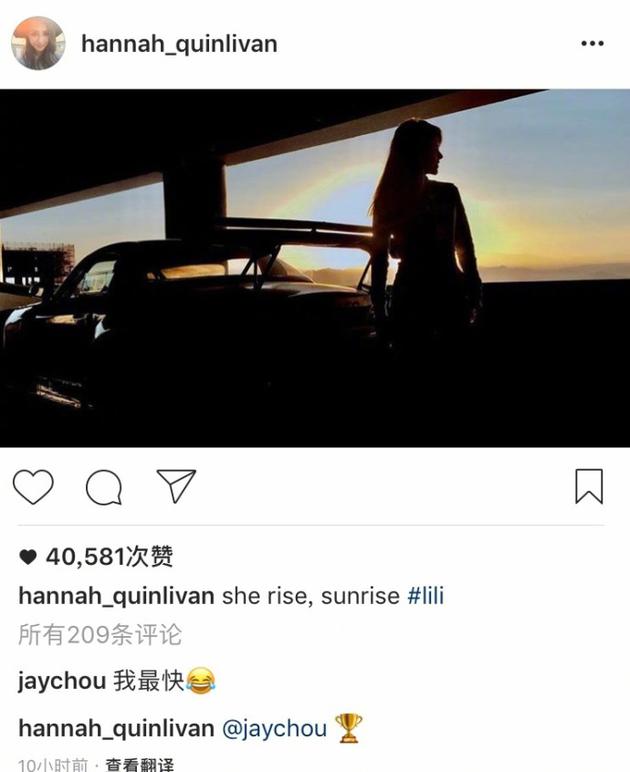Save post using bookmark icon
This screenshot has width=630, height=772.
pyautogui.click(x=589, y=486)
